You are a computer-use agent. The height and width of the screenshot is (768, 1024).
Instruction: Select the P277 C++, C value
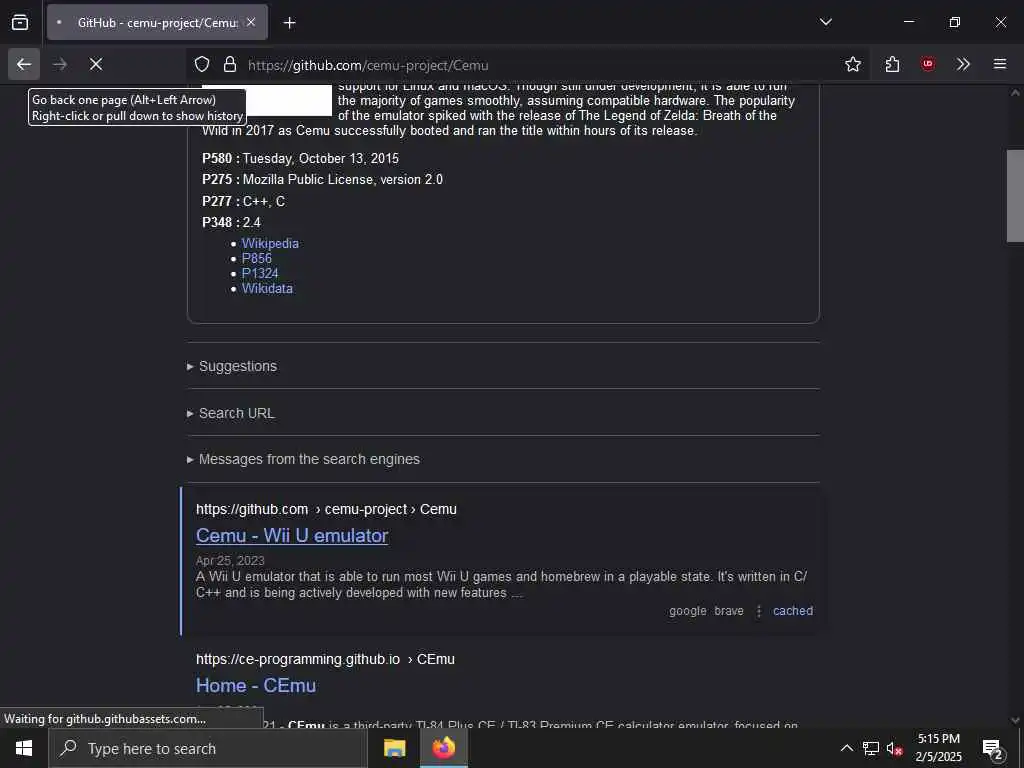click(x=264, y=201)
